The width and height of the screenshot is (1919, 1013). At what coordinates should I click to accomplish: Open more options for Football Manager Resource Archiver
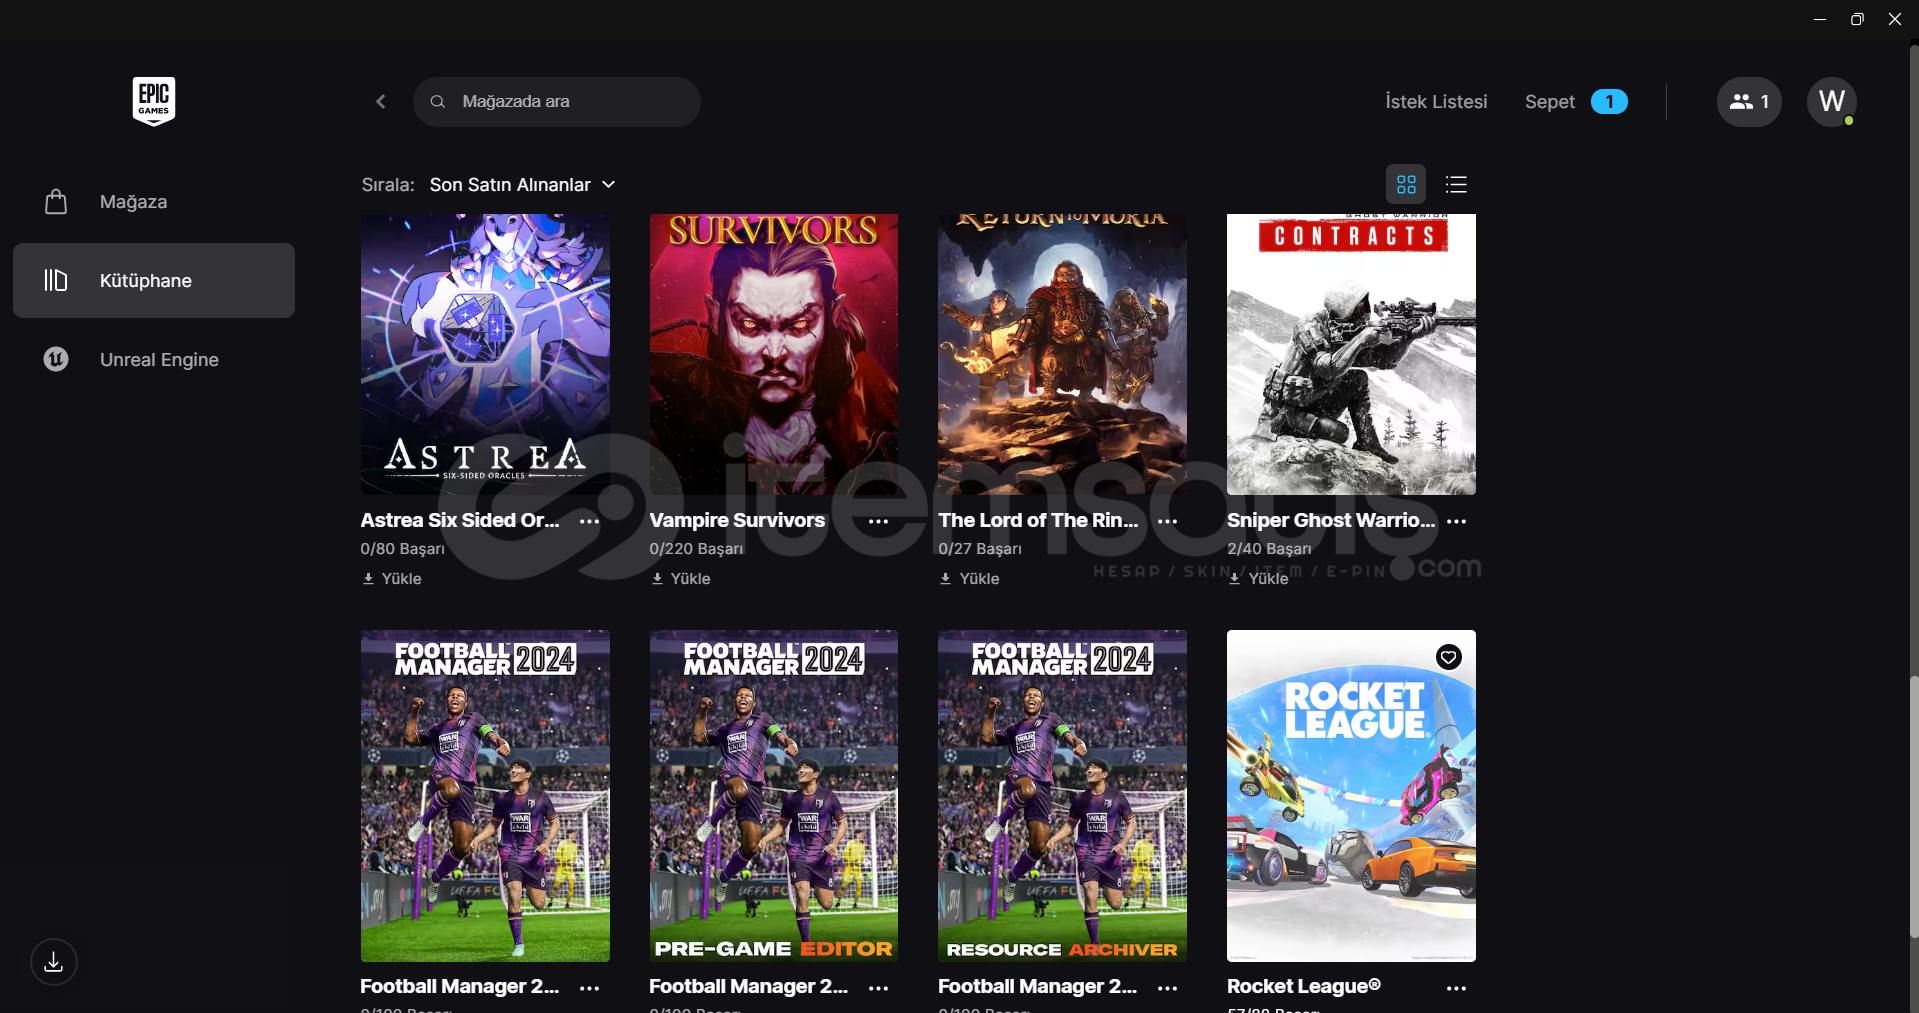(1167, 988)
